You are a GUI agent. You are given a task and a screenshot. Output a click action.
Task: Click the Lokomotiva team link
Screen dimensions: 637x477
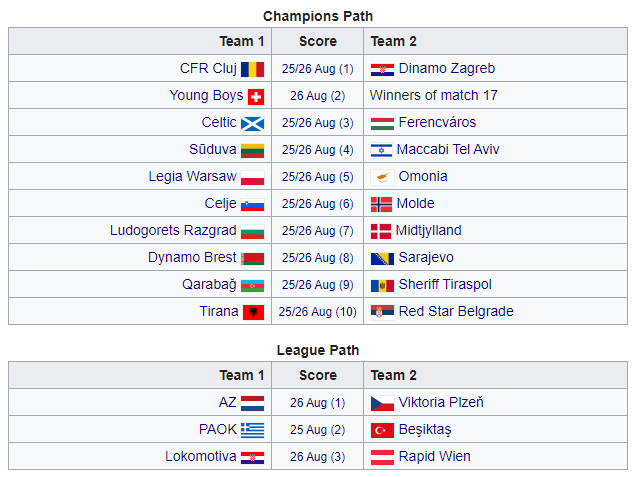pyautogui.click(x=201, y=457)
